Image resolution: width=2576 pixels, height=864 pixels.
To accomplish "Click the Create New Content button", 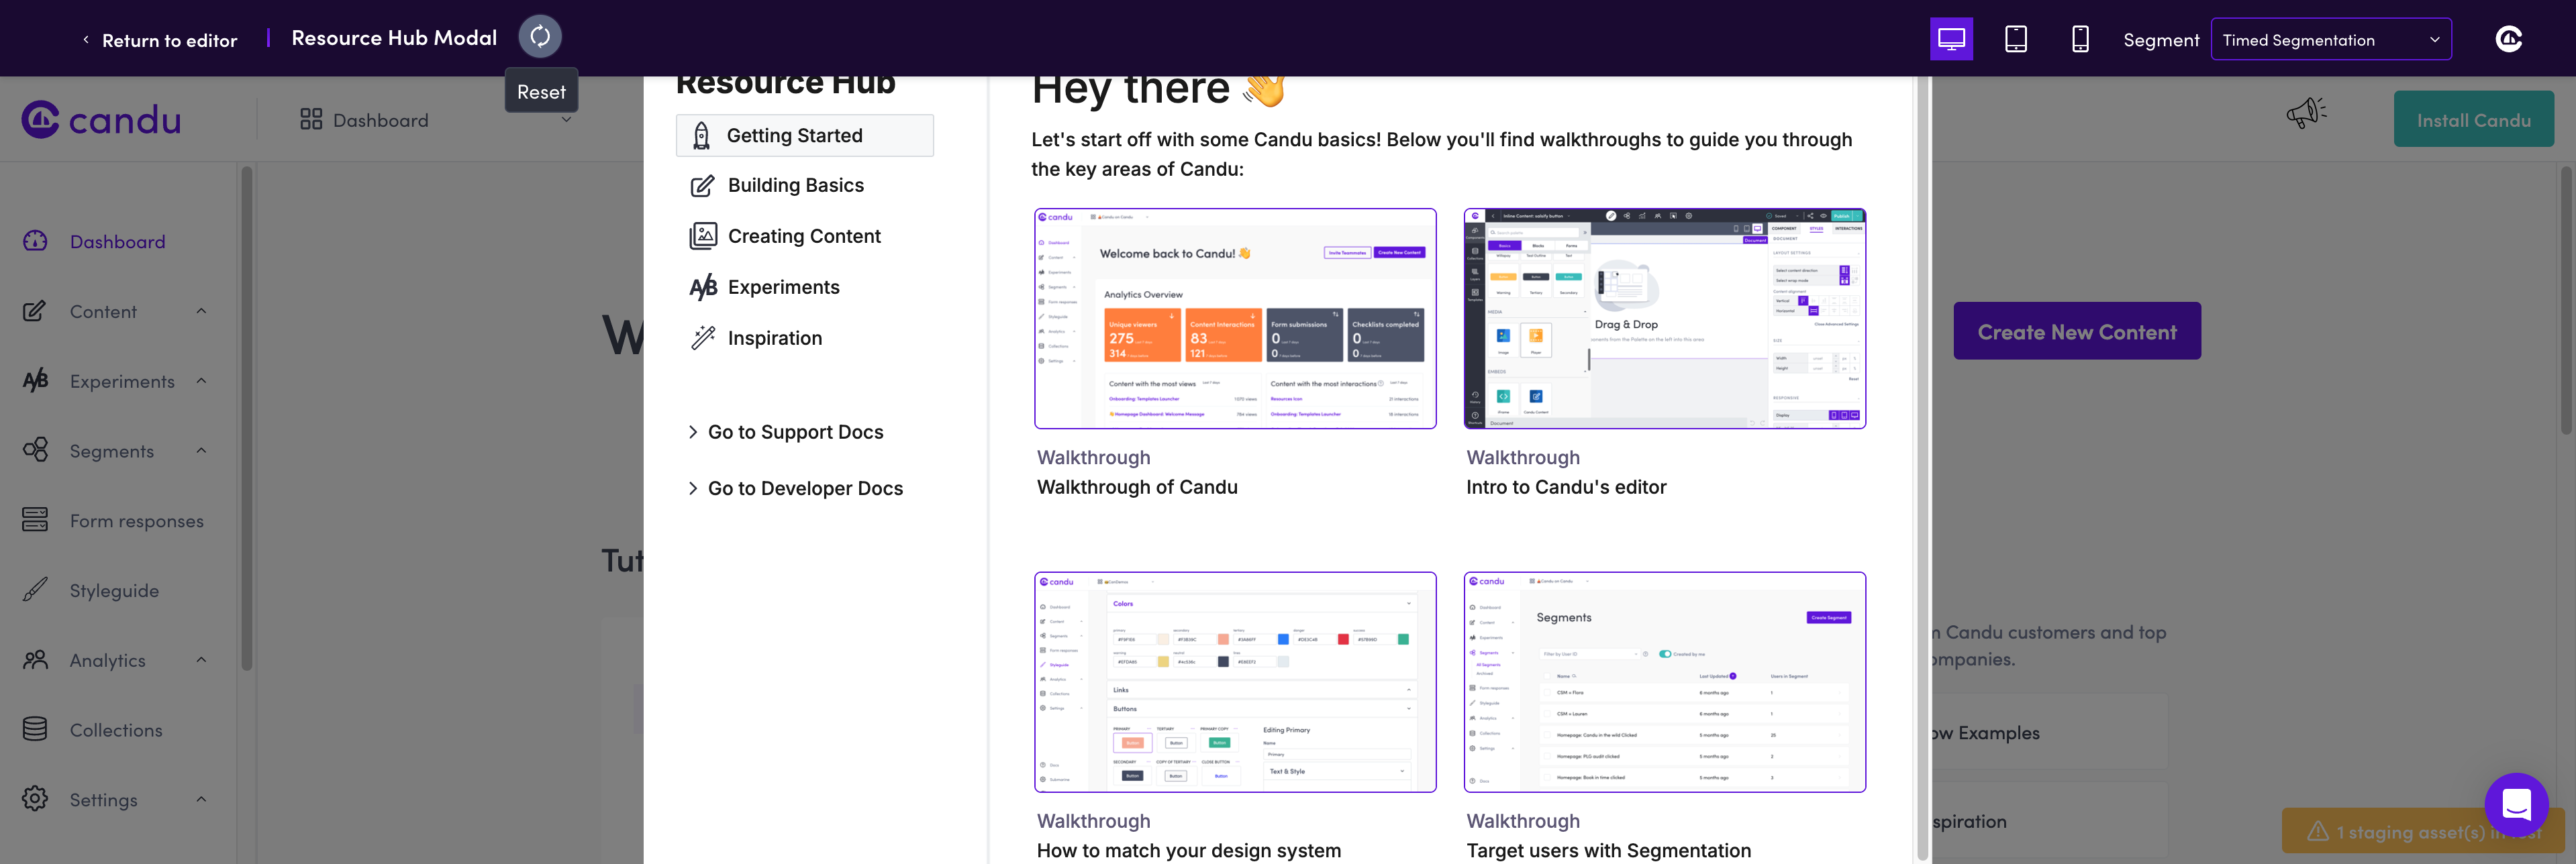I will (2076, 332).
